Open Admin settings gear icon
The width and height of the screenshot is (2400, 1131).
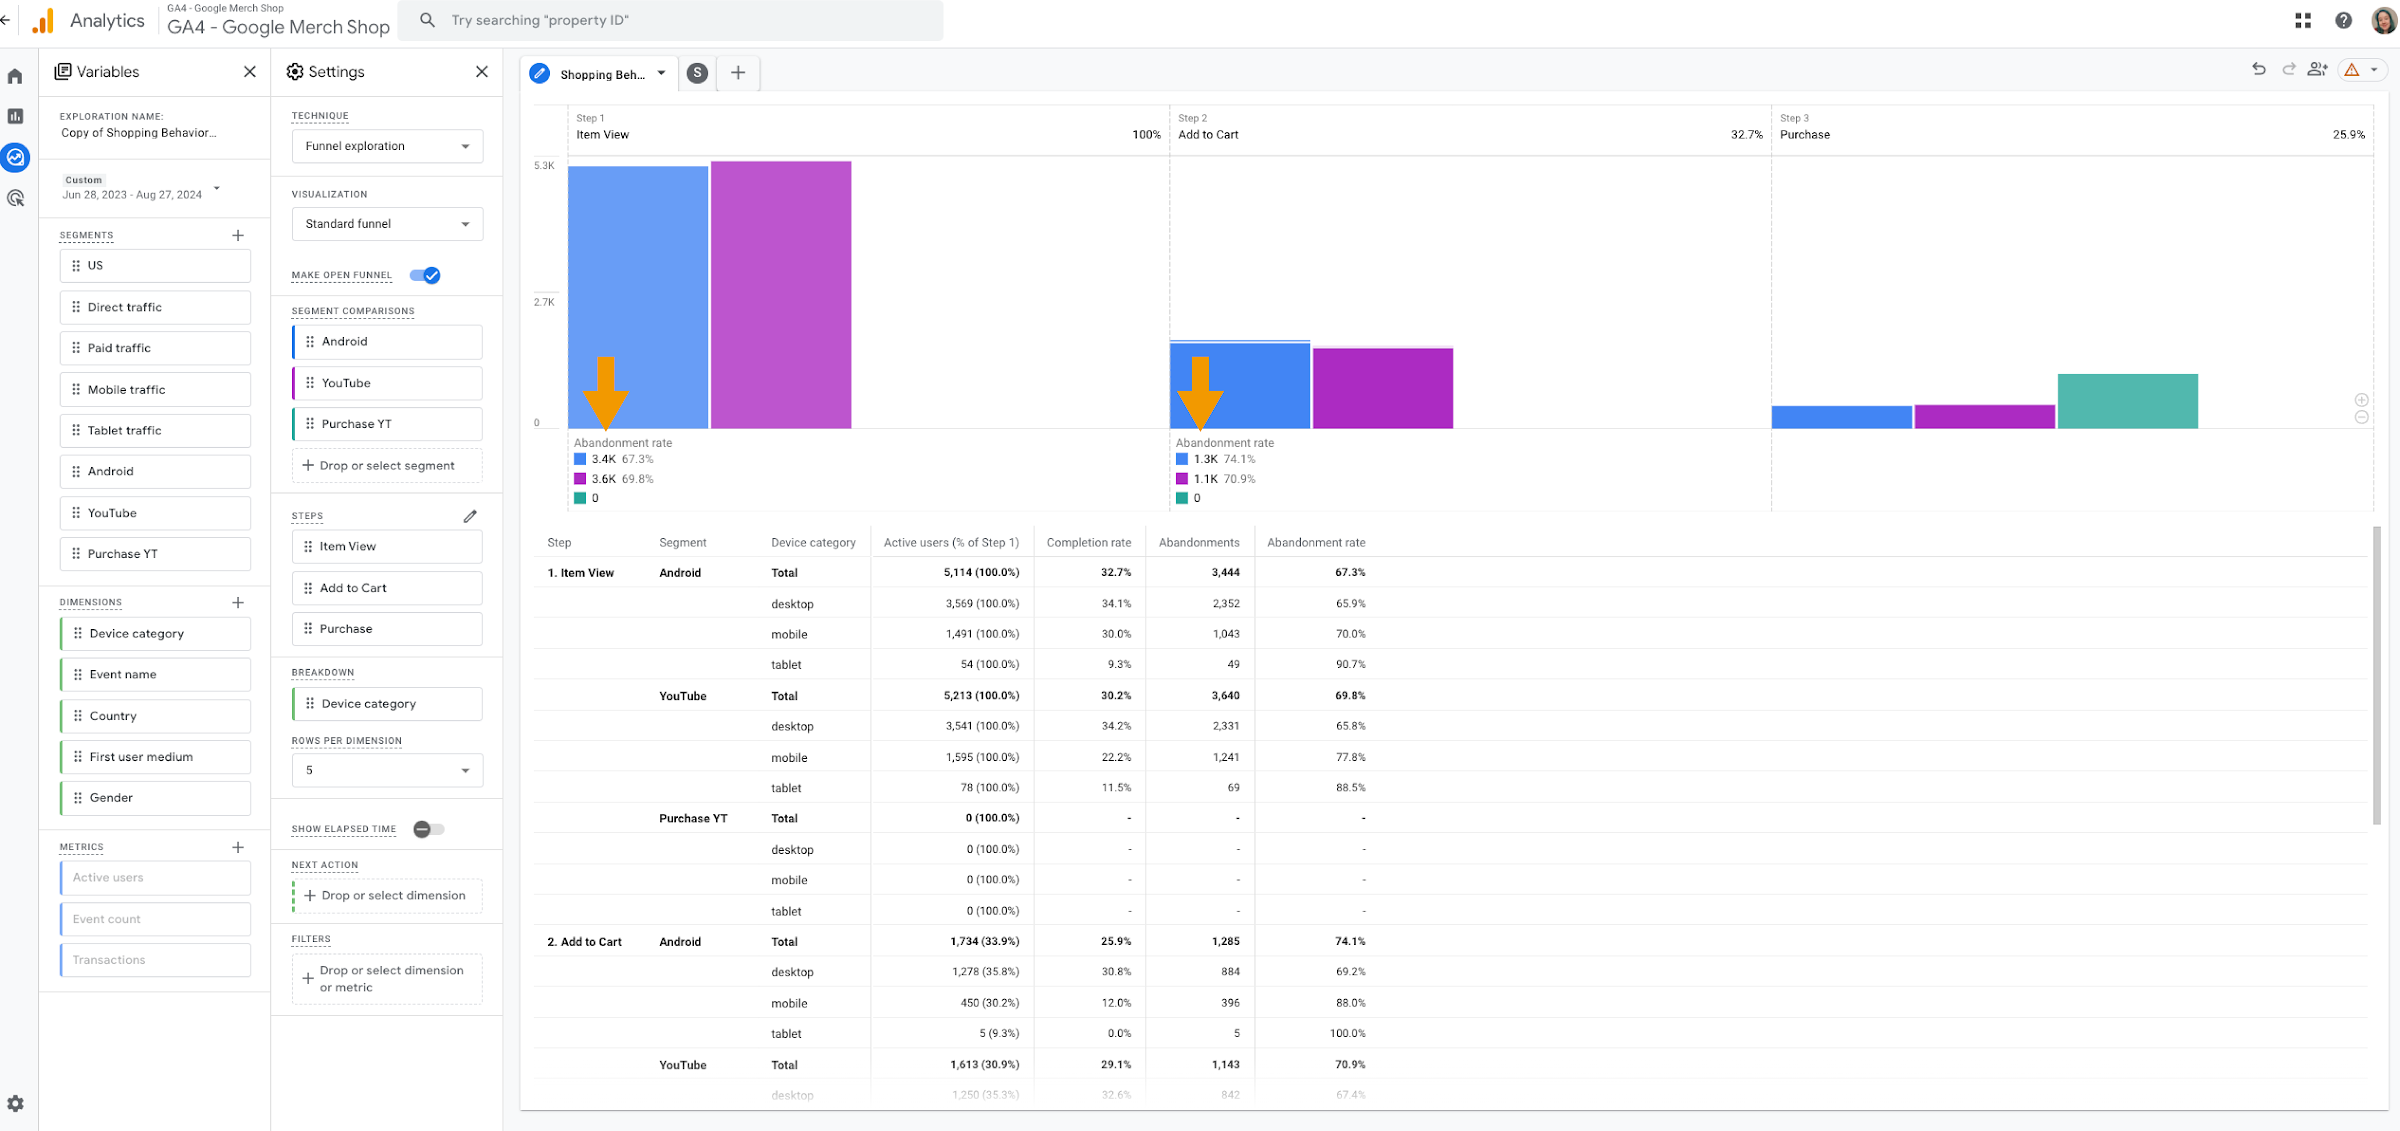tap(15, 1103)
